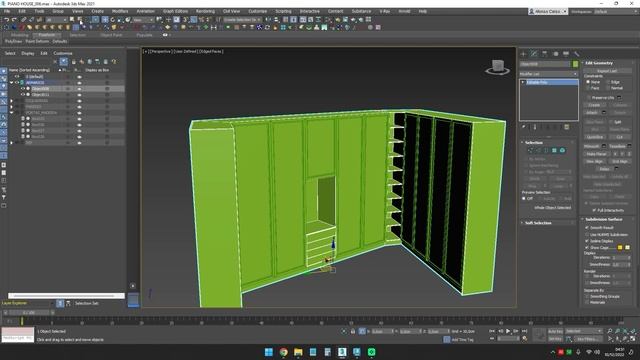Select the Edge constraint radio button
Image resolution: width=640 pixels, height=360 pixels.
tap(608, 82)
